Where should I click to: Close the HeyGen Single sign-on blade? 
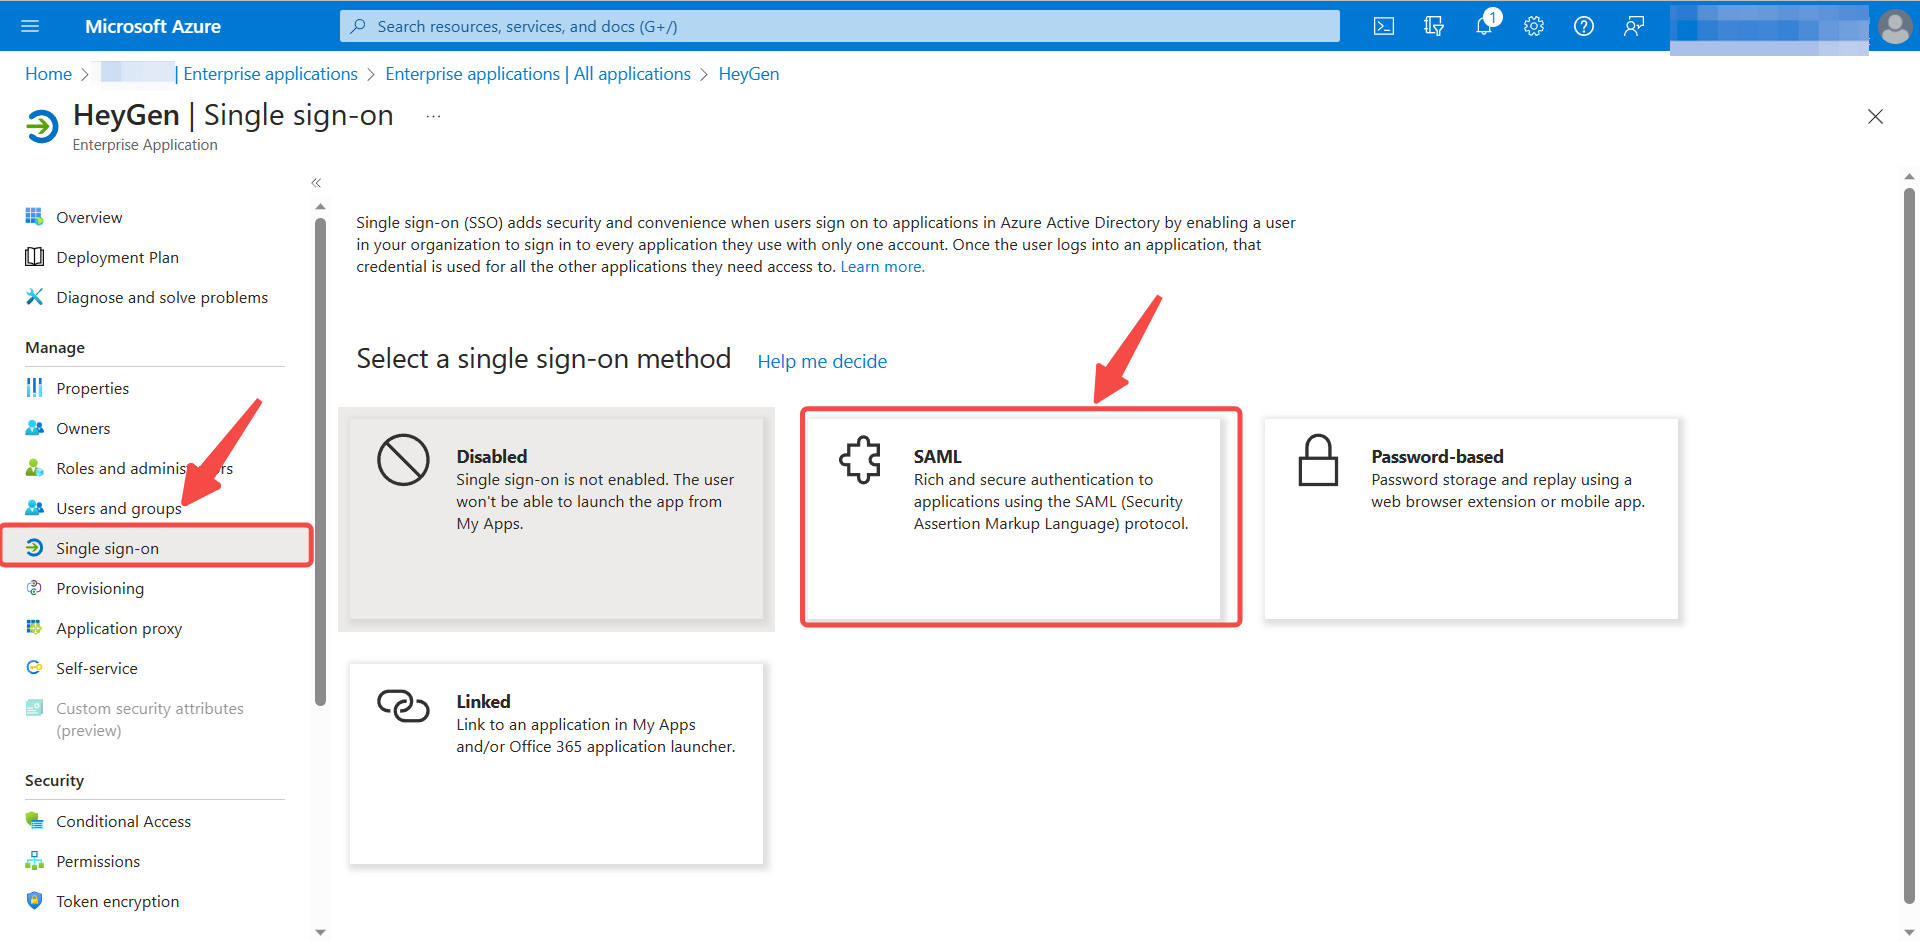[x=1875, y=117]
